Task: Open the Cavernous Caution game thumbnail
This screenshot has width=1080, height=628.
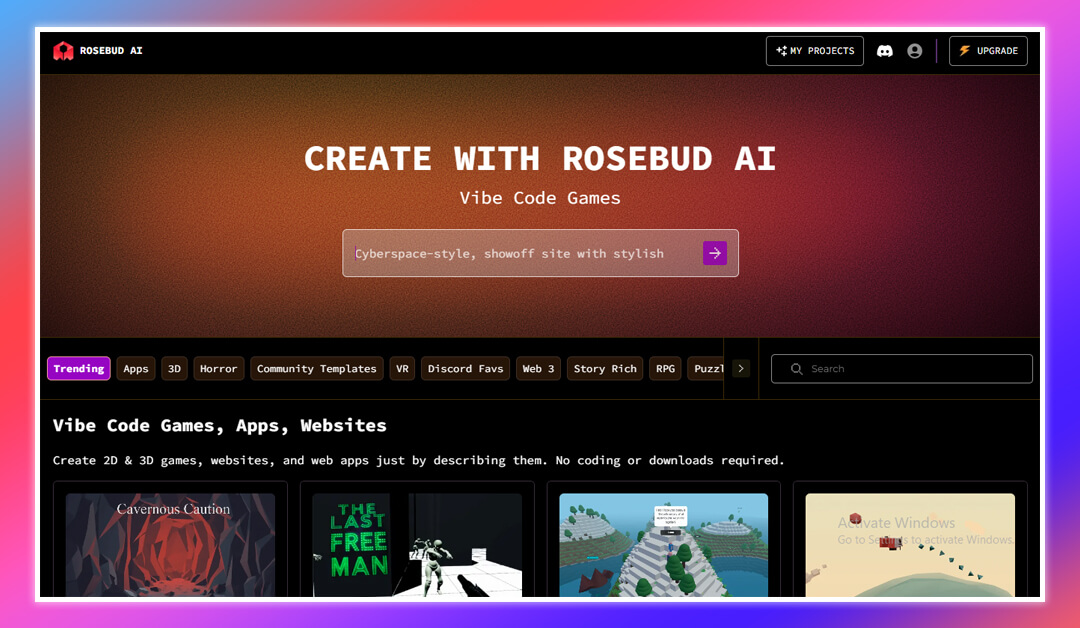Action: click(x=170, y=545)
